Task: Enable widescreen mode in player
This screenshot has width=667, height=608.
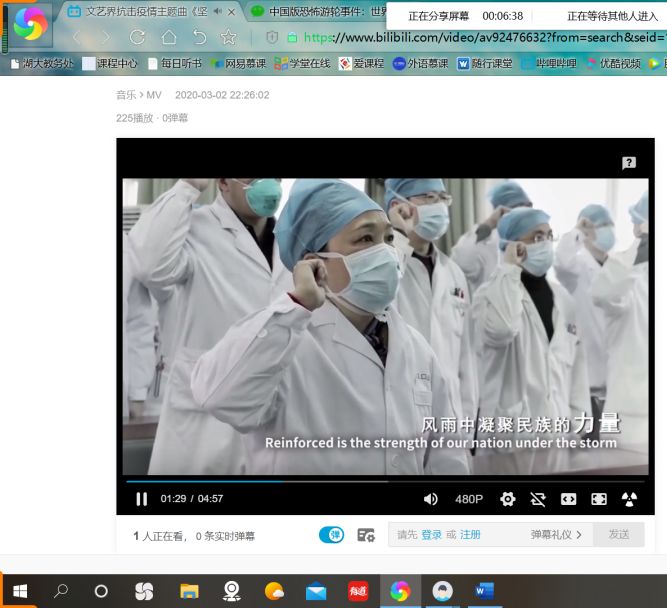Action: pos(568,499)
